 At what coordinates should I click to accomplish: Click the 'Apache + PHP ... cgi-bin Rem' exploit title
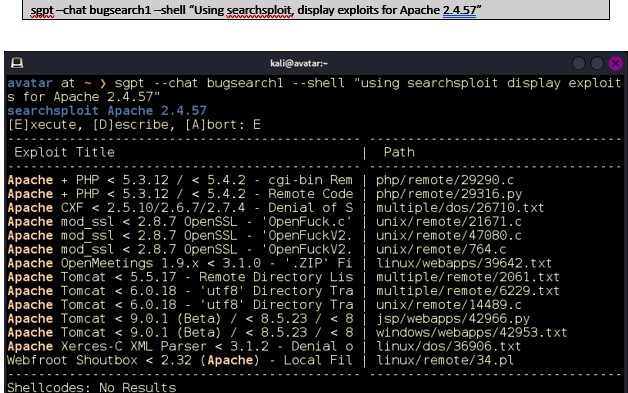click(x=180, y=180)
